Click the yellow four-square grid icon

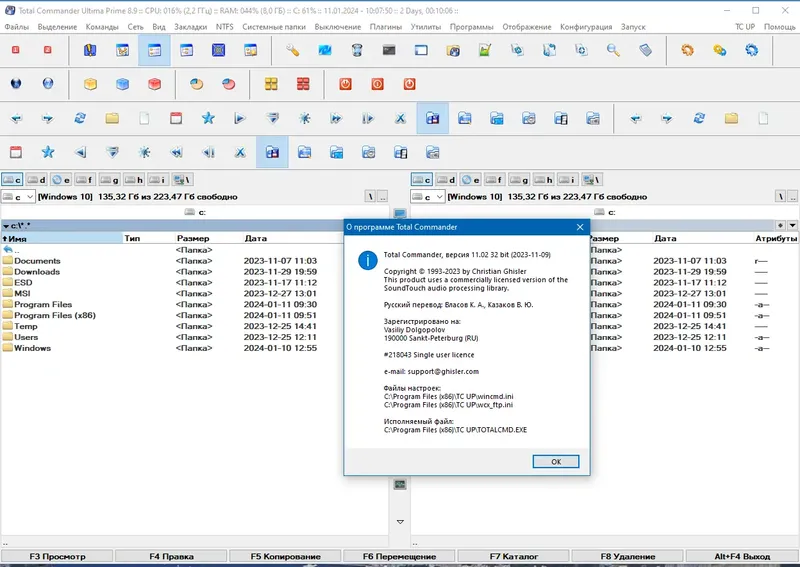(x=271, y=84)
